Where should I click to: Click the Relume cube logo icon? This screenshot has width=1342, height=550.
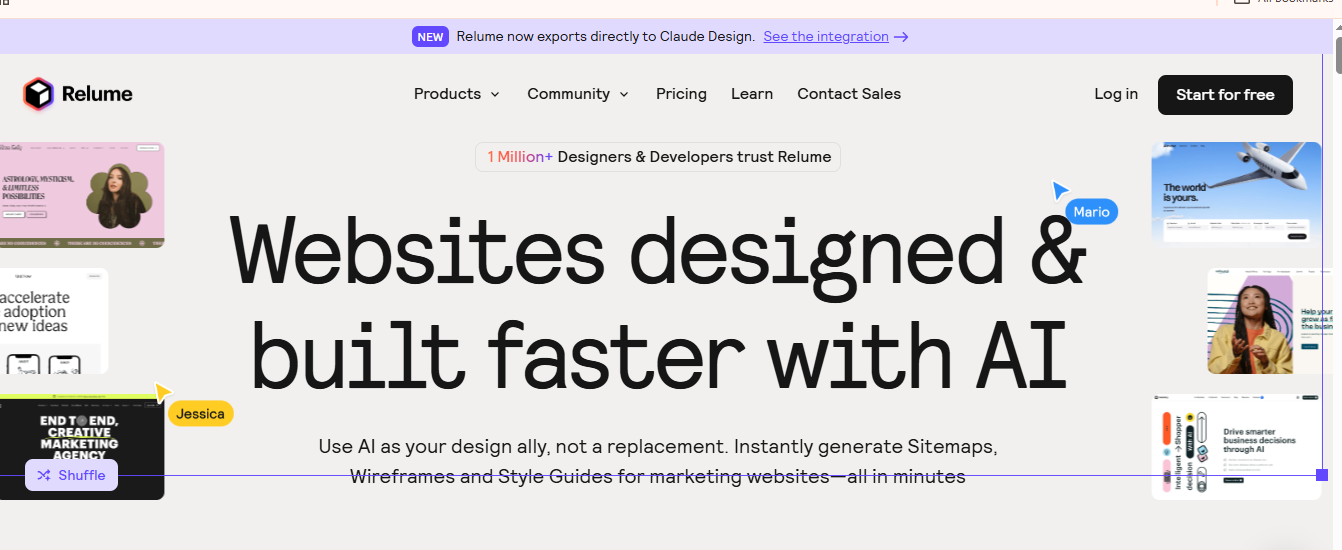click(38, 94)
